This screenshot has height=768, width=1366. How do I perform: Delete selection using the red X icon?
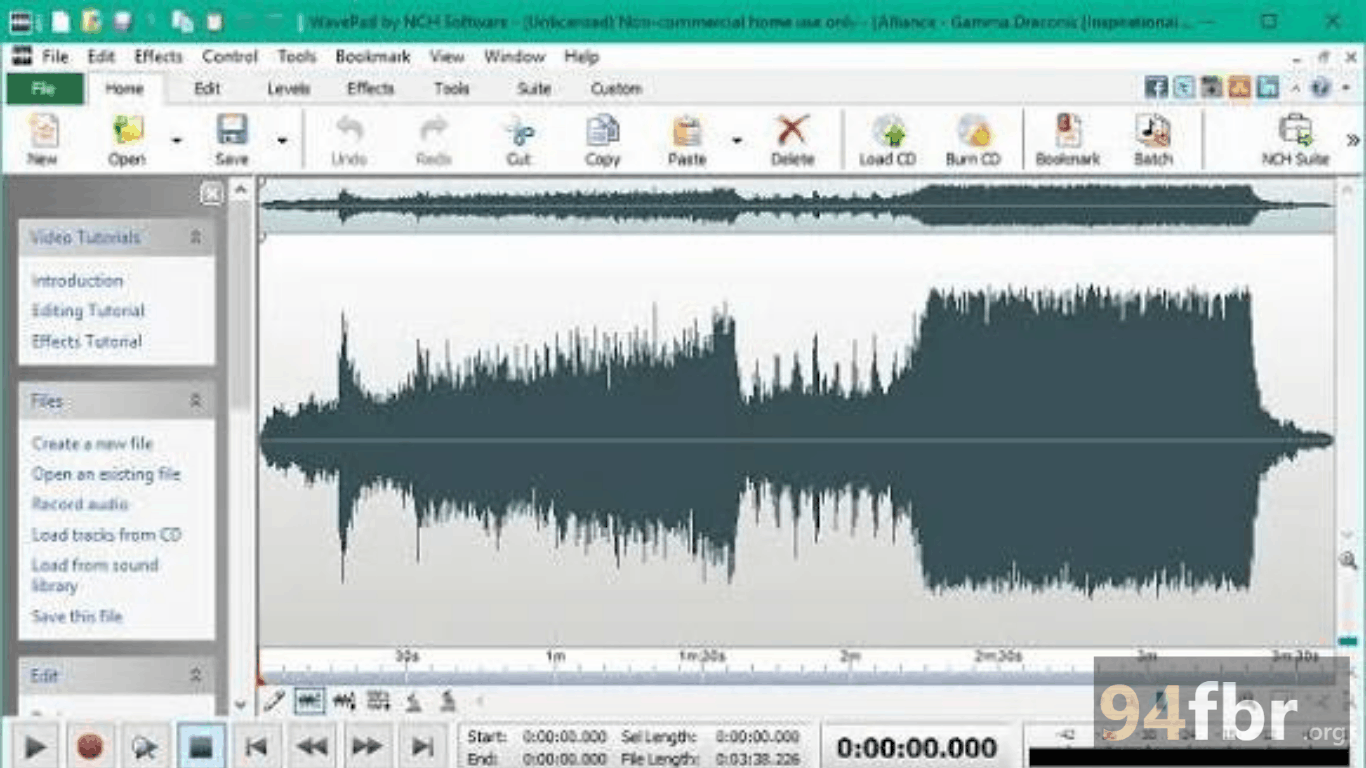[792, 139]
